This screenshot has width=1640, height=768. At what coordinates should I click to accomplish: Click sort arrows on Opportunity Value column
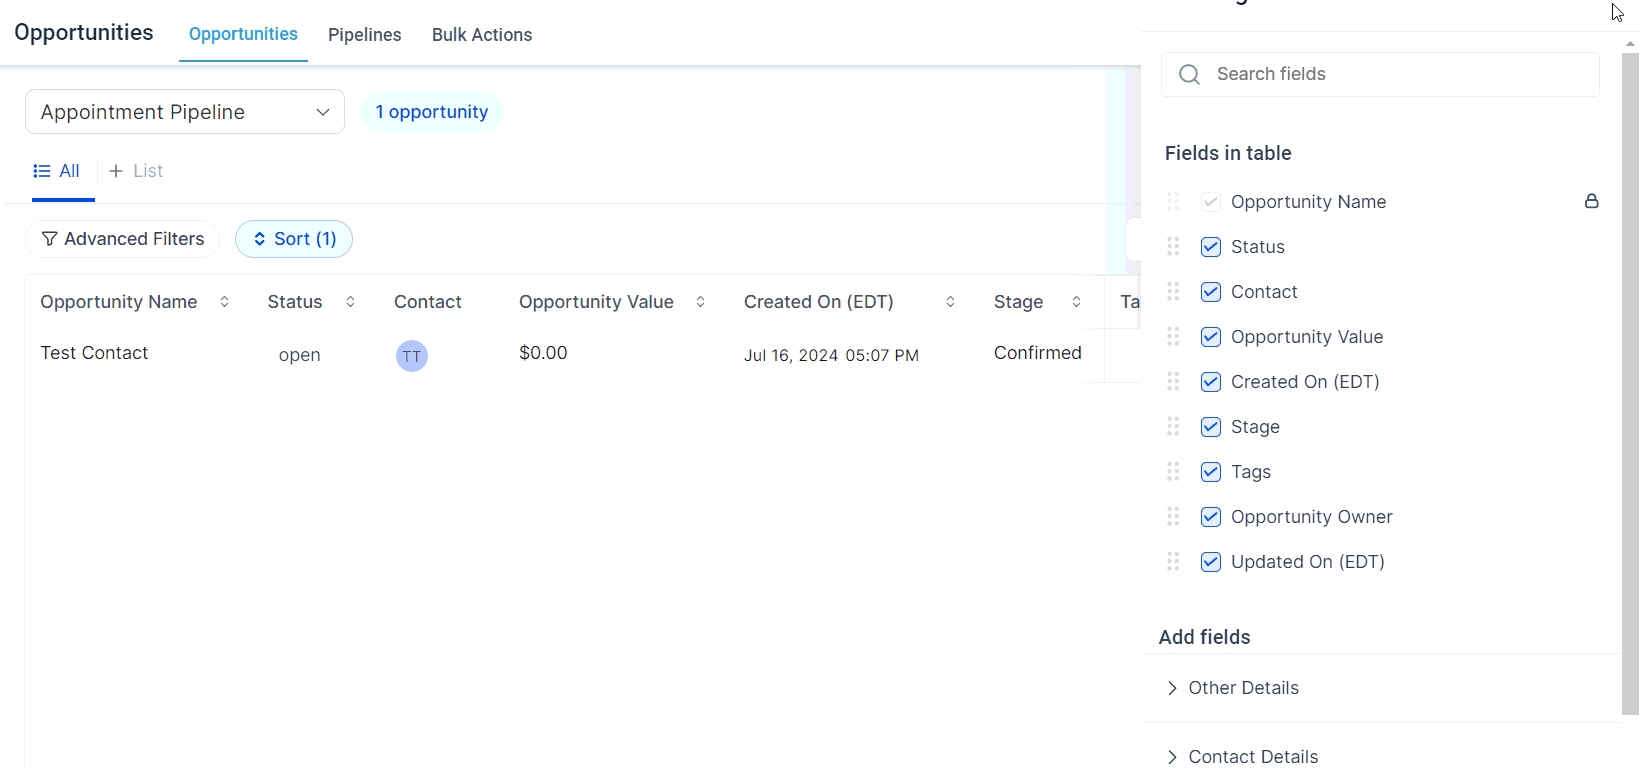701,302
